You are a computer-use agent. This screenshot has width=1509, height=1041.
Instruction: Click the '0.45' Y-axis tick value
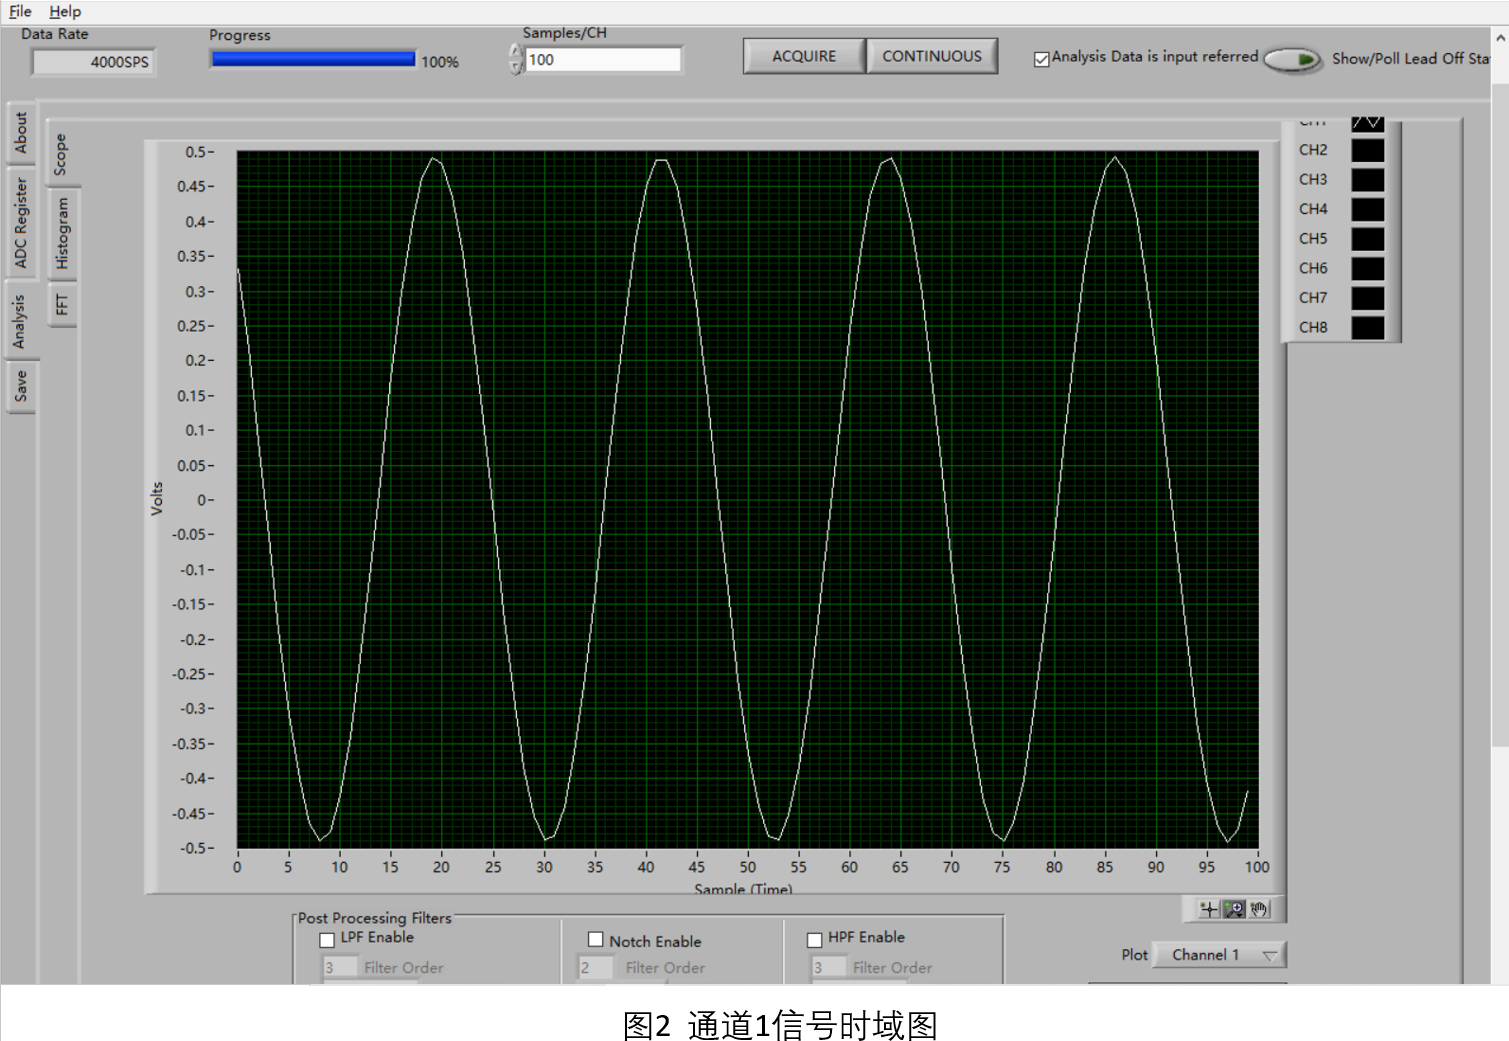pyautogui.click(x=192, y=187)
